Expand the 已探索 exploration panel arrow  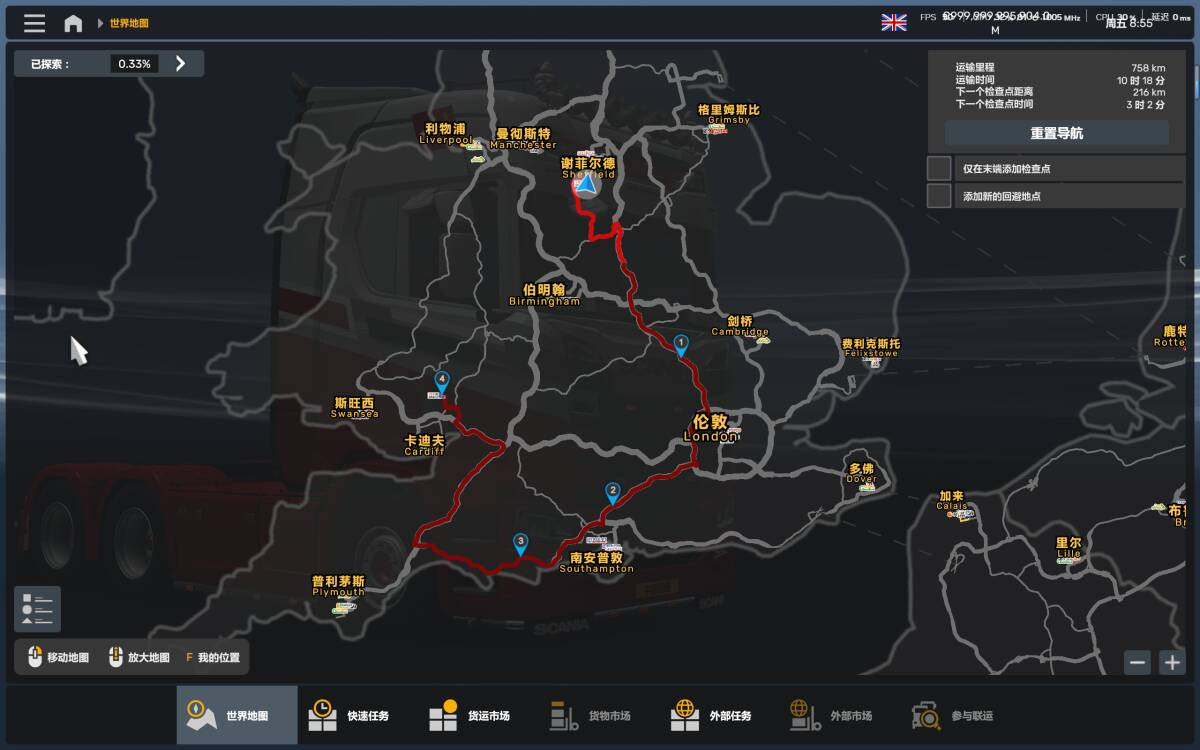(180, 64)
